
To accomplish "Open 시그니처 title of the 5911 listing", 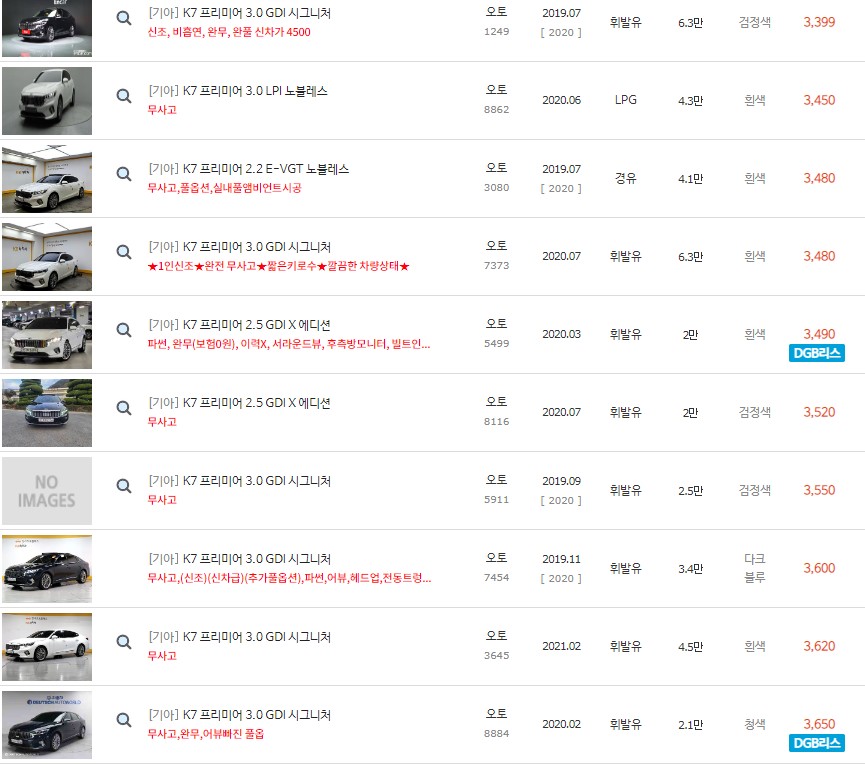I will pos(239,481).
